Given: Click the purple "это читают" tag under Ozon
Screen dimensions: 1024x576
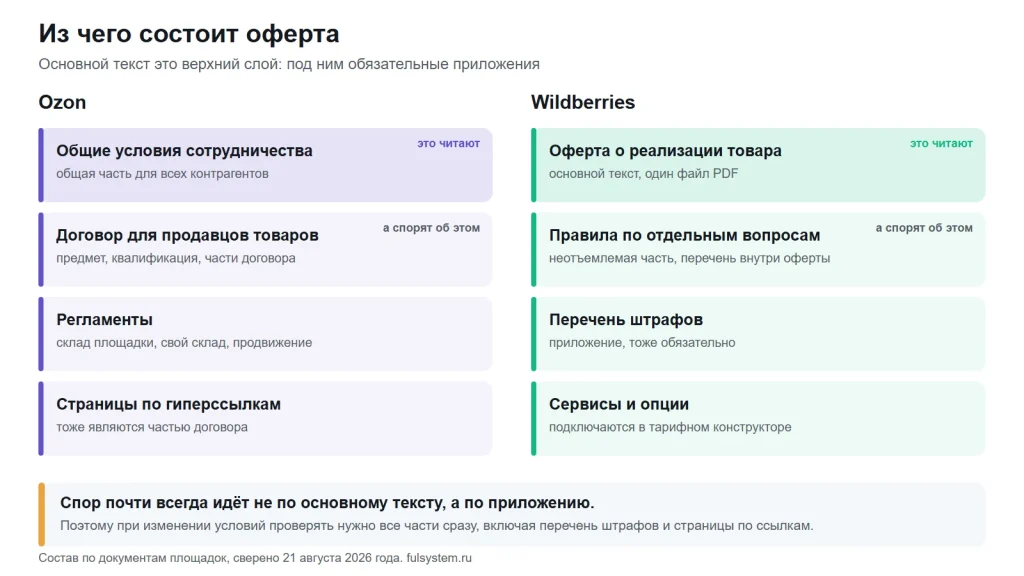Looking at the screenshot, I should pyautogui.click(x=449, y=144).
